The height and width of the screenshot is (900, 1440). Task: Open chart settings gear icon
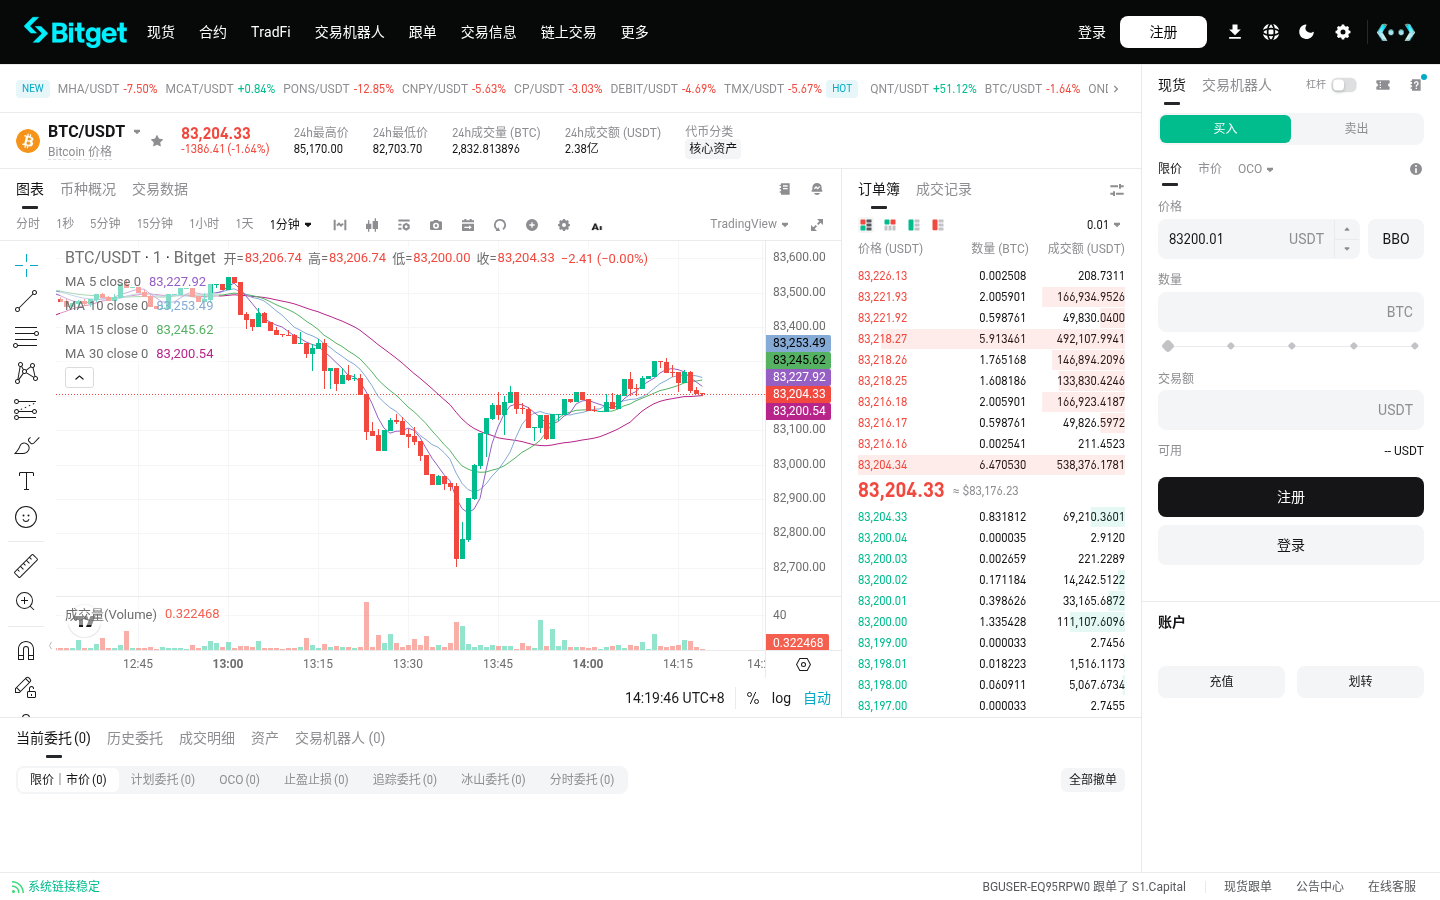click(564, 225)
